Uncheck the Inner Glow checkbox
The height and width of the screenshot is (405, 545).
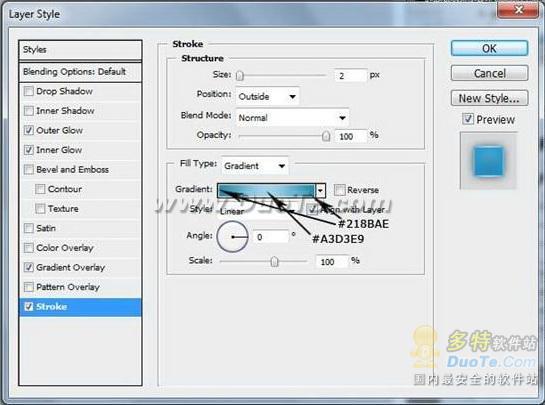pos(29,150)
